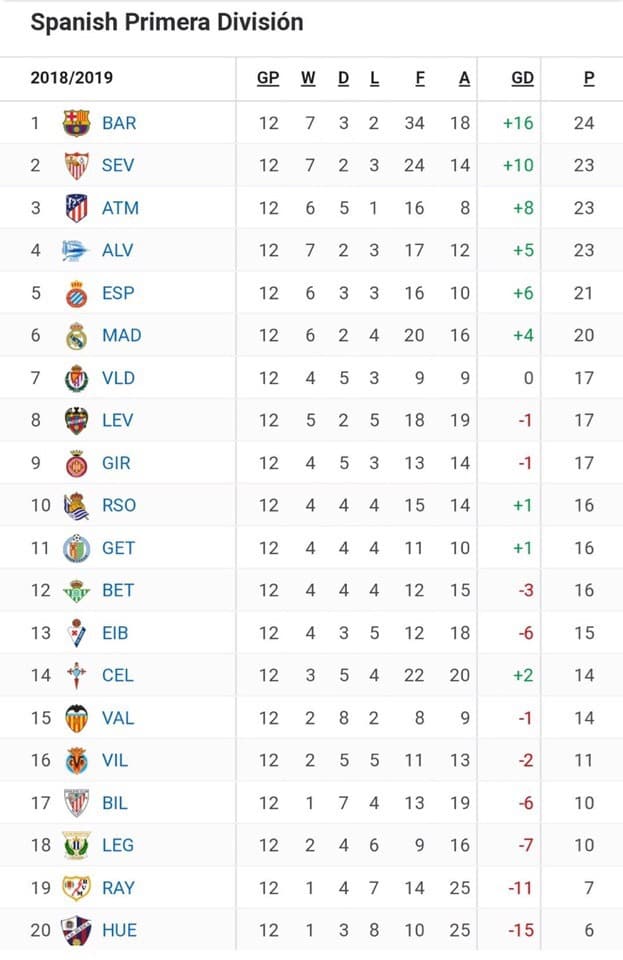623x960 pixels.
Task: Open the ALV team link
Action: [118, 250]
